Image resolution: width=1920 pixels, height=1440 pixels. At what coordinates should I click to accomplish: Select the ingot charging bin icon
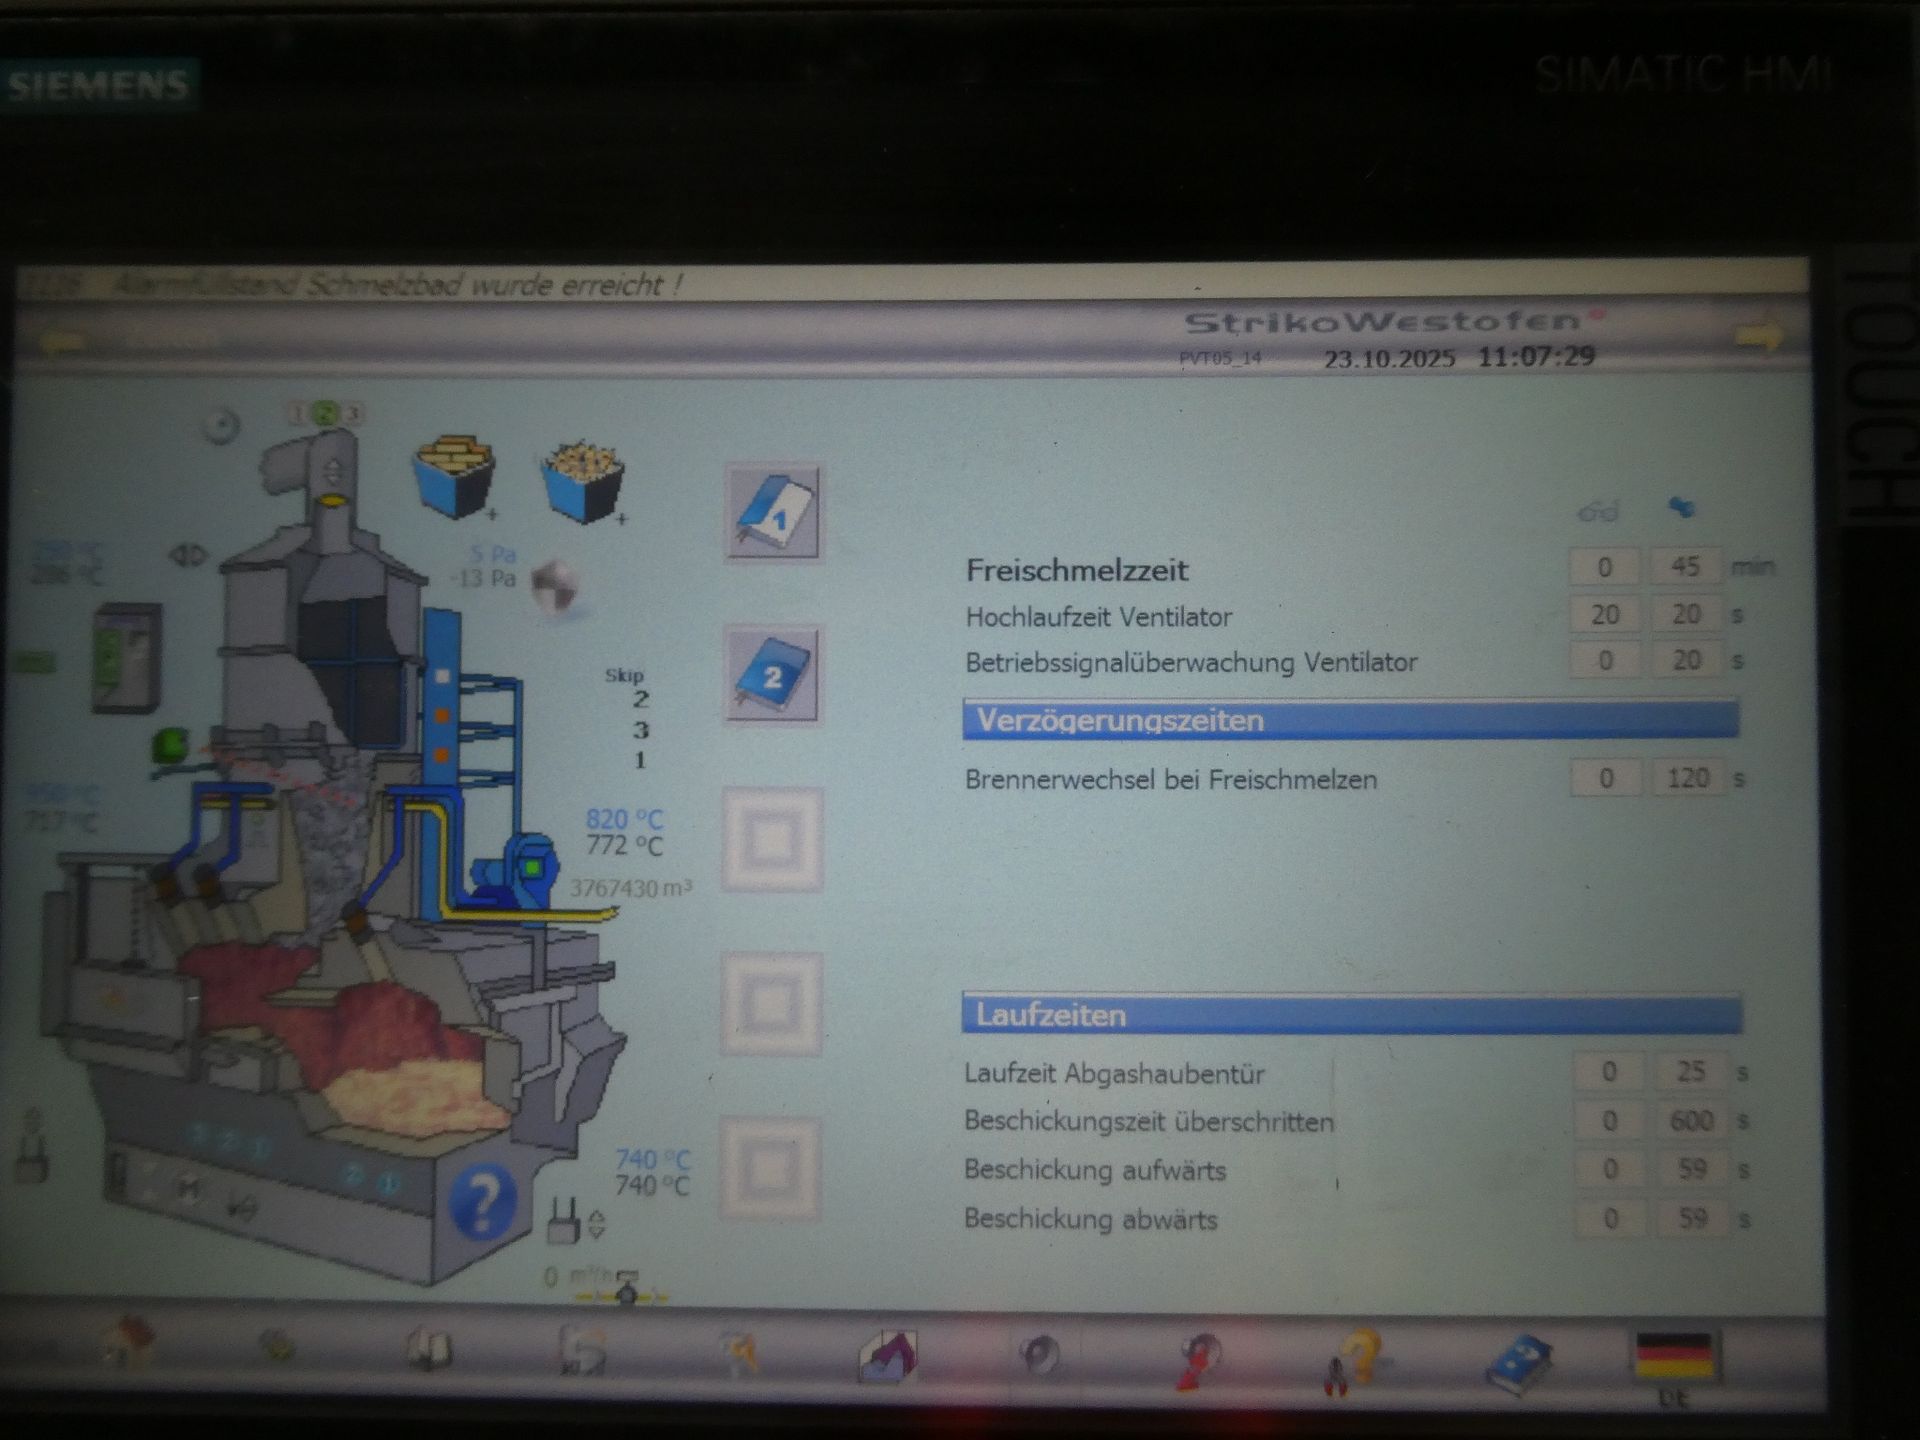pos(454,477)
